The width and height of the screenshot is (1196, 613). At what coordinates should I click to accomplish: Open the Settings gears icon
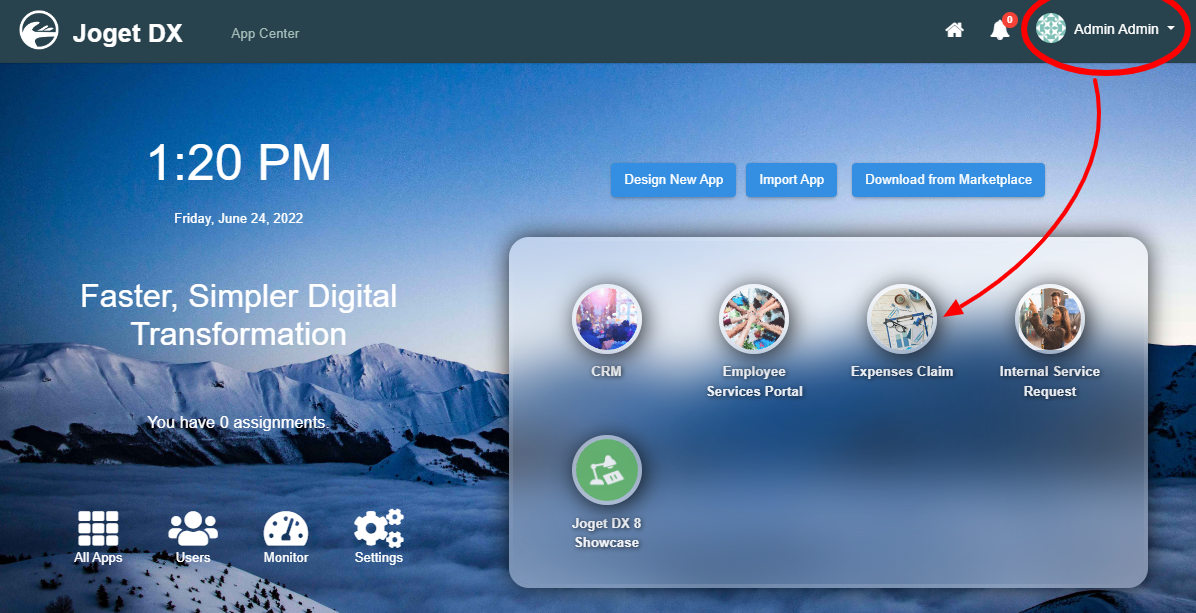378,528
